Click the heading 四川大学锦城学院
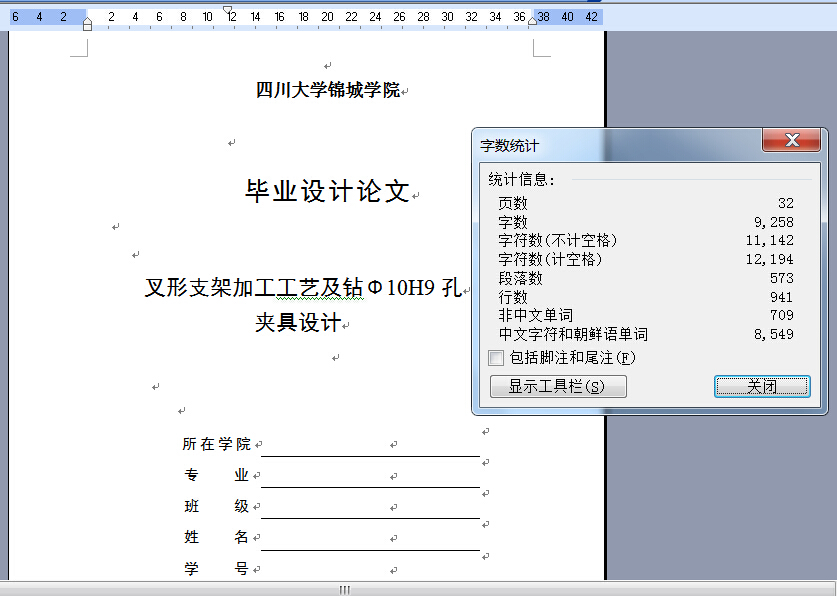 pos(328,90)
